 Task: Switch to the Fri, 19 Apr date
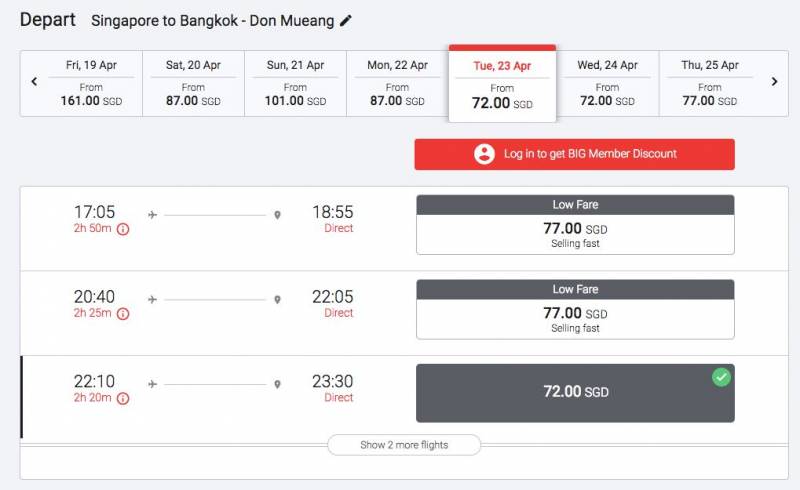(91, 82)
